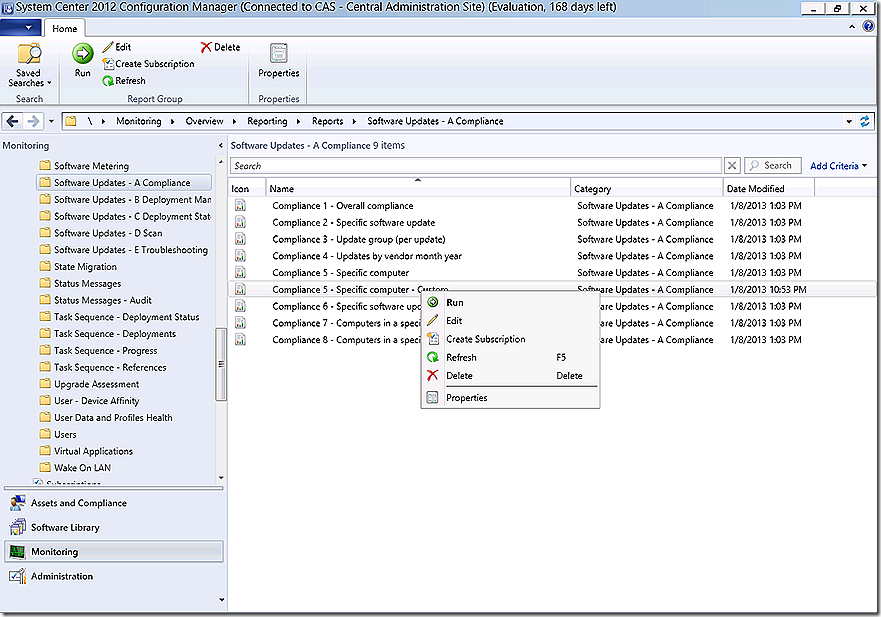The height and width of the screenshot is (617, 881).
Task: Choose Edit in the context menu
Action: 510,321
